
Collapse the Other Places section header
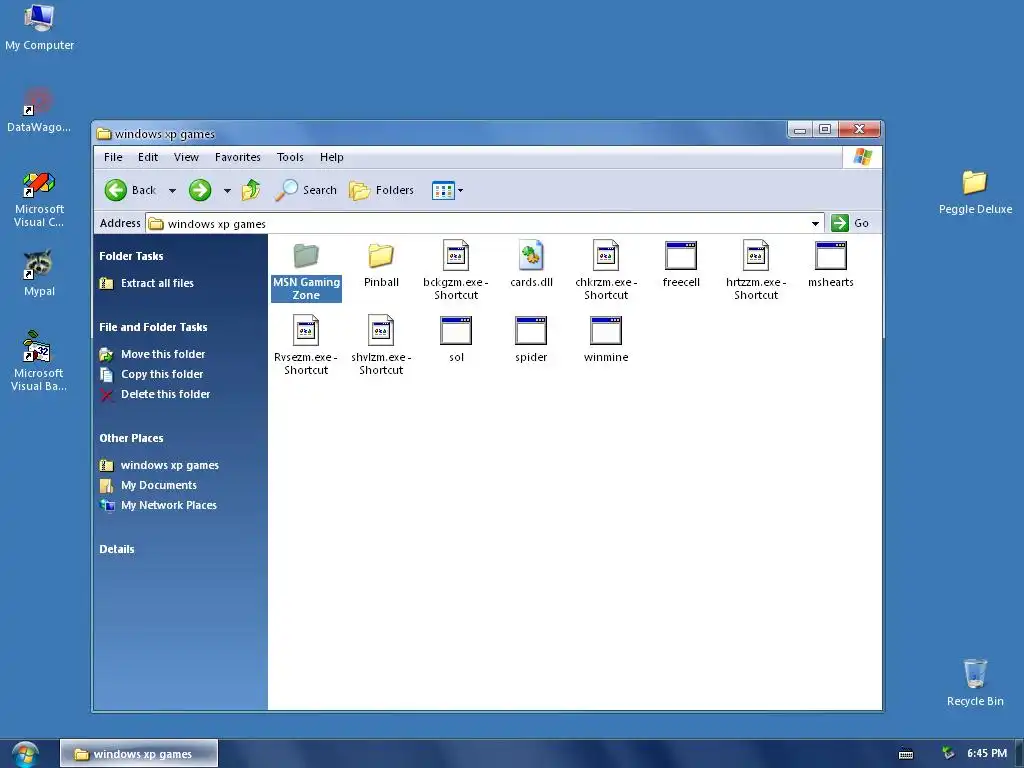pyautogui.click(x=131, y=438)
